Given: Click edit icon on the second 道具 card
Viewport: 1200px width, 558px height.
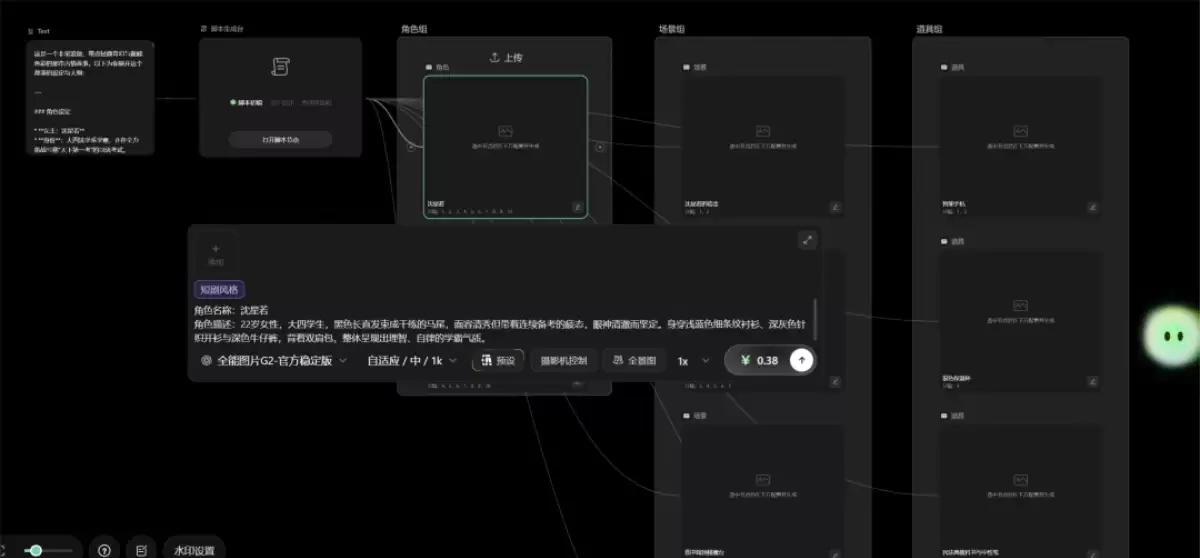Looking at the screenshot, I should [x=1092, y=382].
